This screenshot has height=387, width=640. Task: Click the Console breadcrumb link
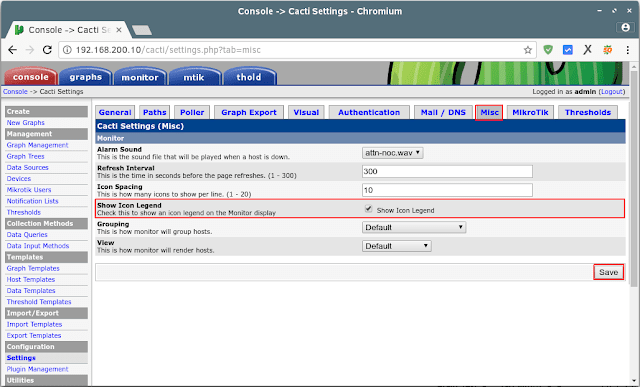[x=16, y=91]
